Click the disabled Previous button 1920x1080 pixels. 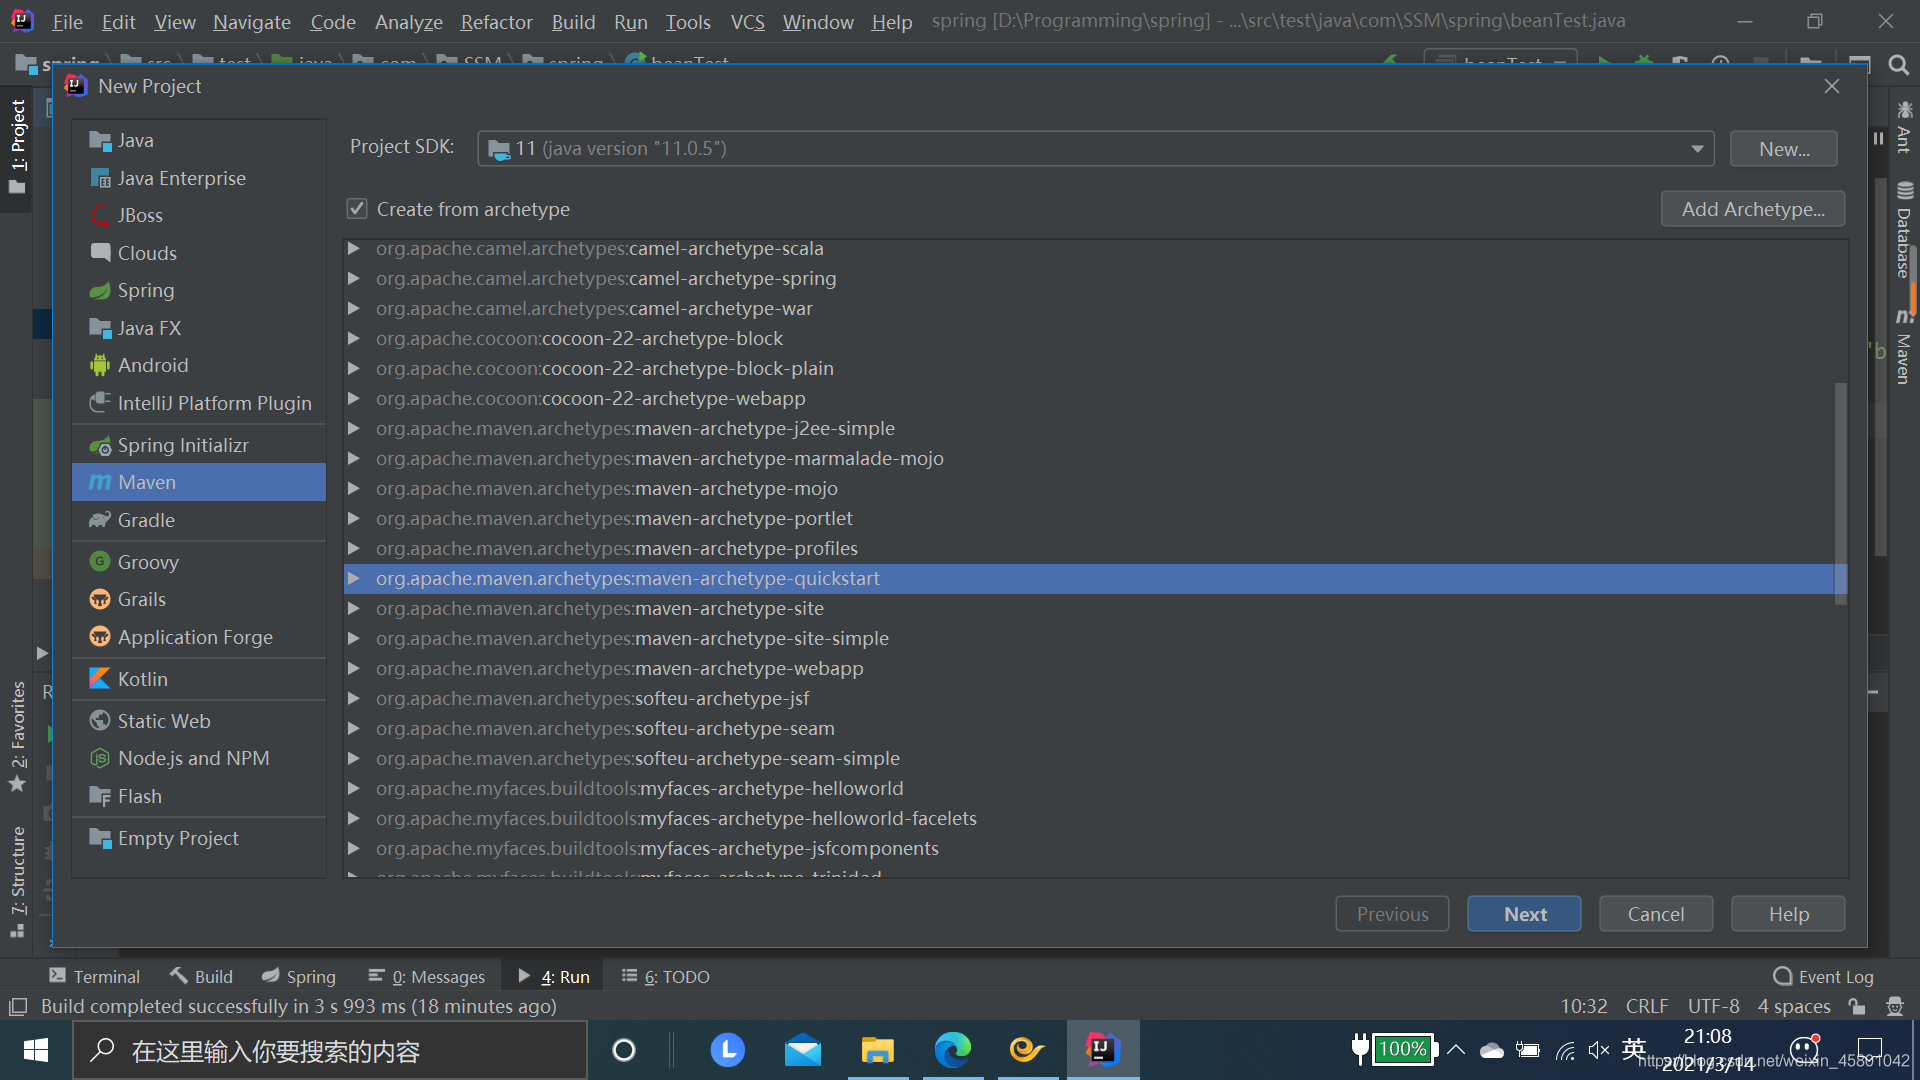point(1392,914)
